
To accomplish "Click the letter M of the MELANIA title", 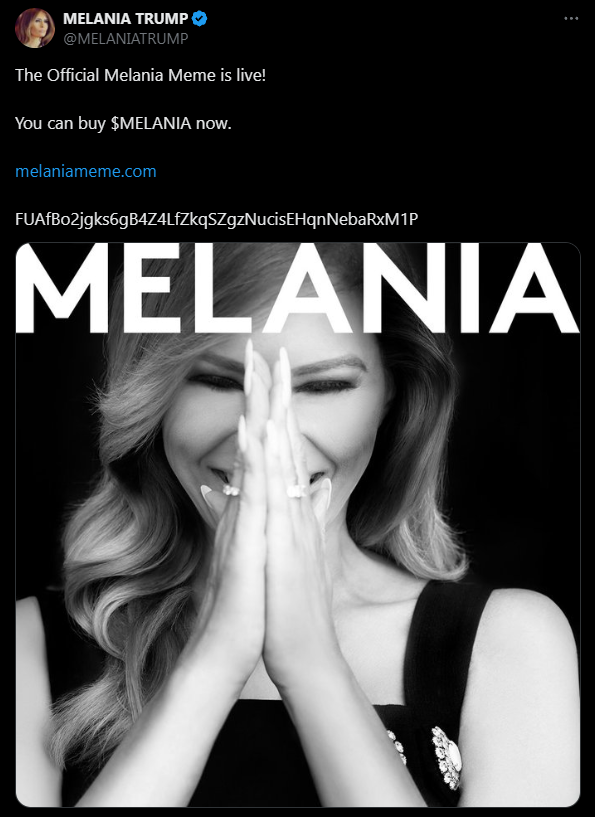I will [63, 288].
